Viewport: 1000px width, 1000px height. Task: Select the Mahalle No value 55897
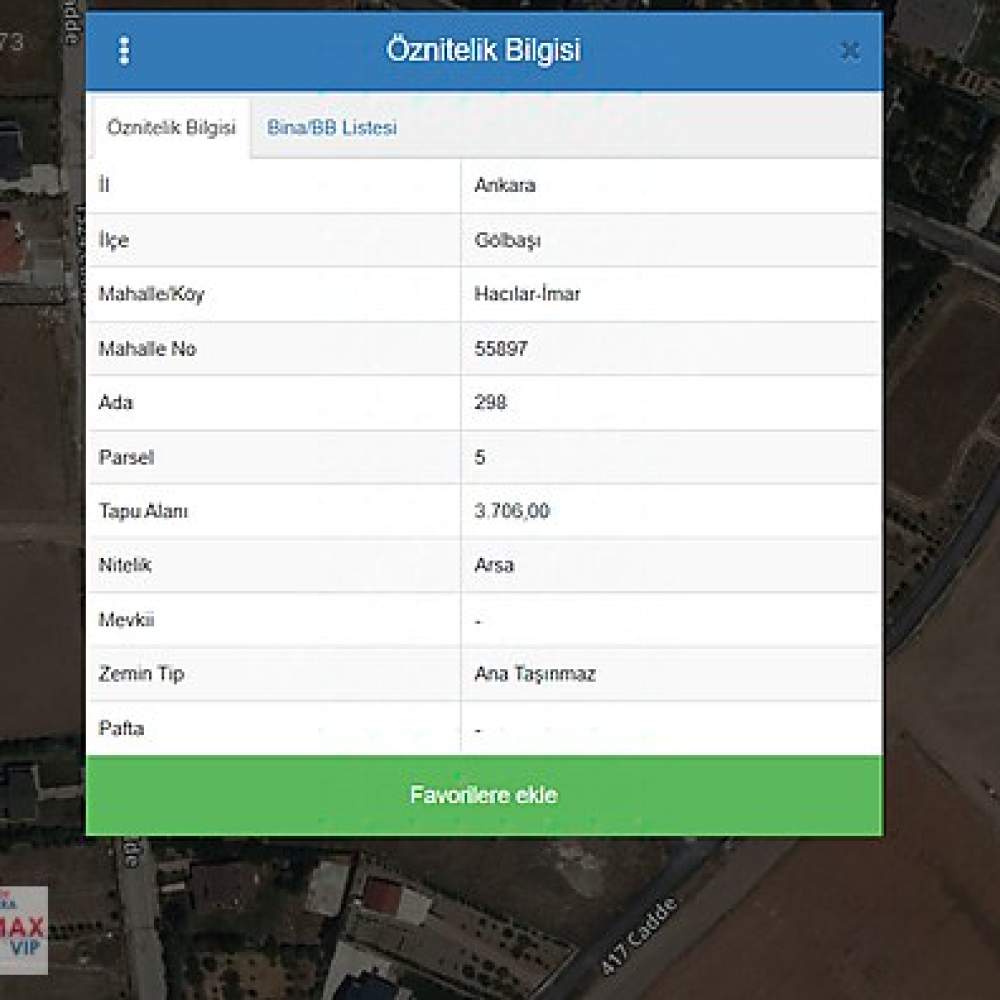tap(501, 349)
